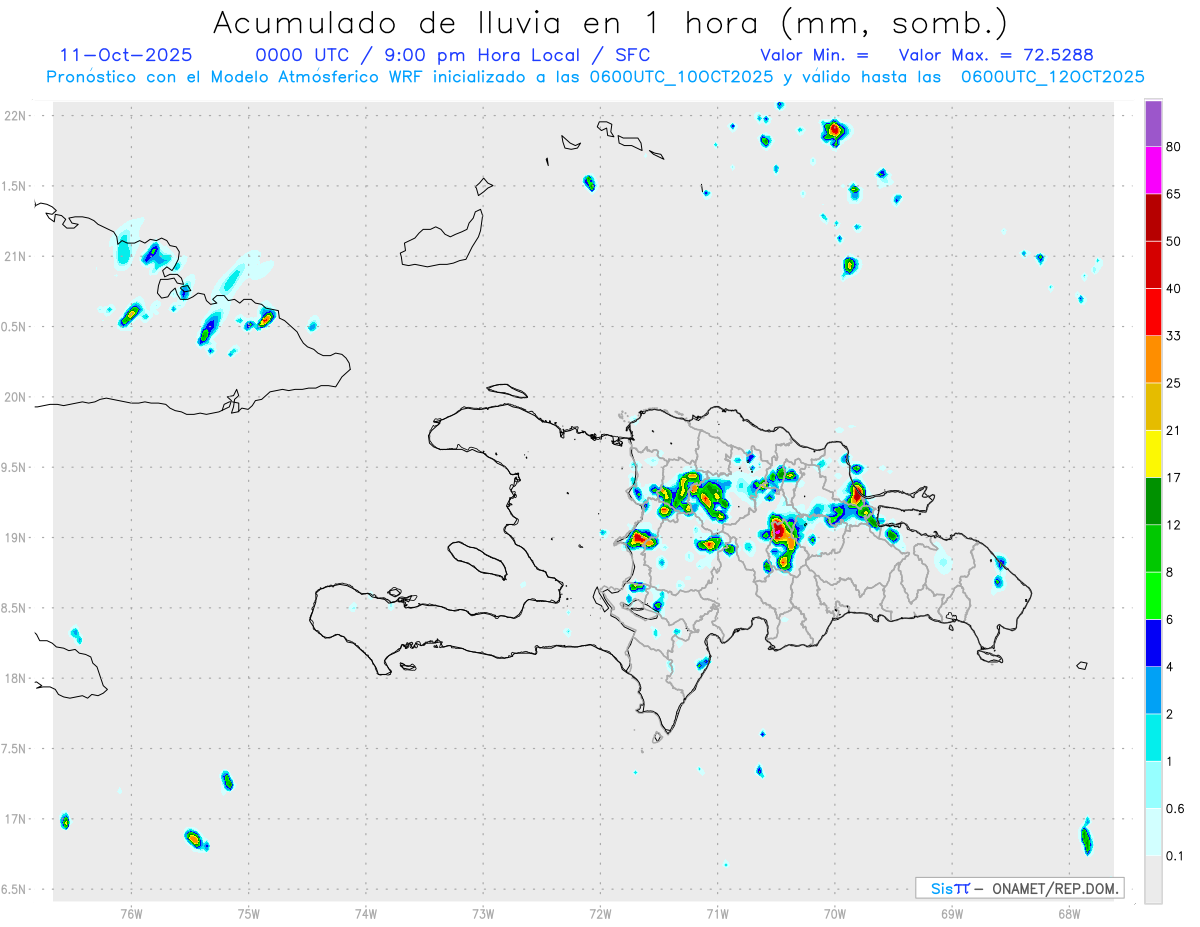This screenshot has height=927, width=1200.
Task: Click the colorbar label '25'
Action: [x=1173, y=383]
